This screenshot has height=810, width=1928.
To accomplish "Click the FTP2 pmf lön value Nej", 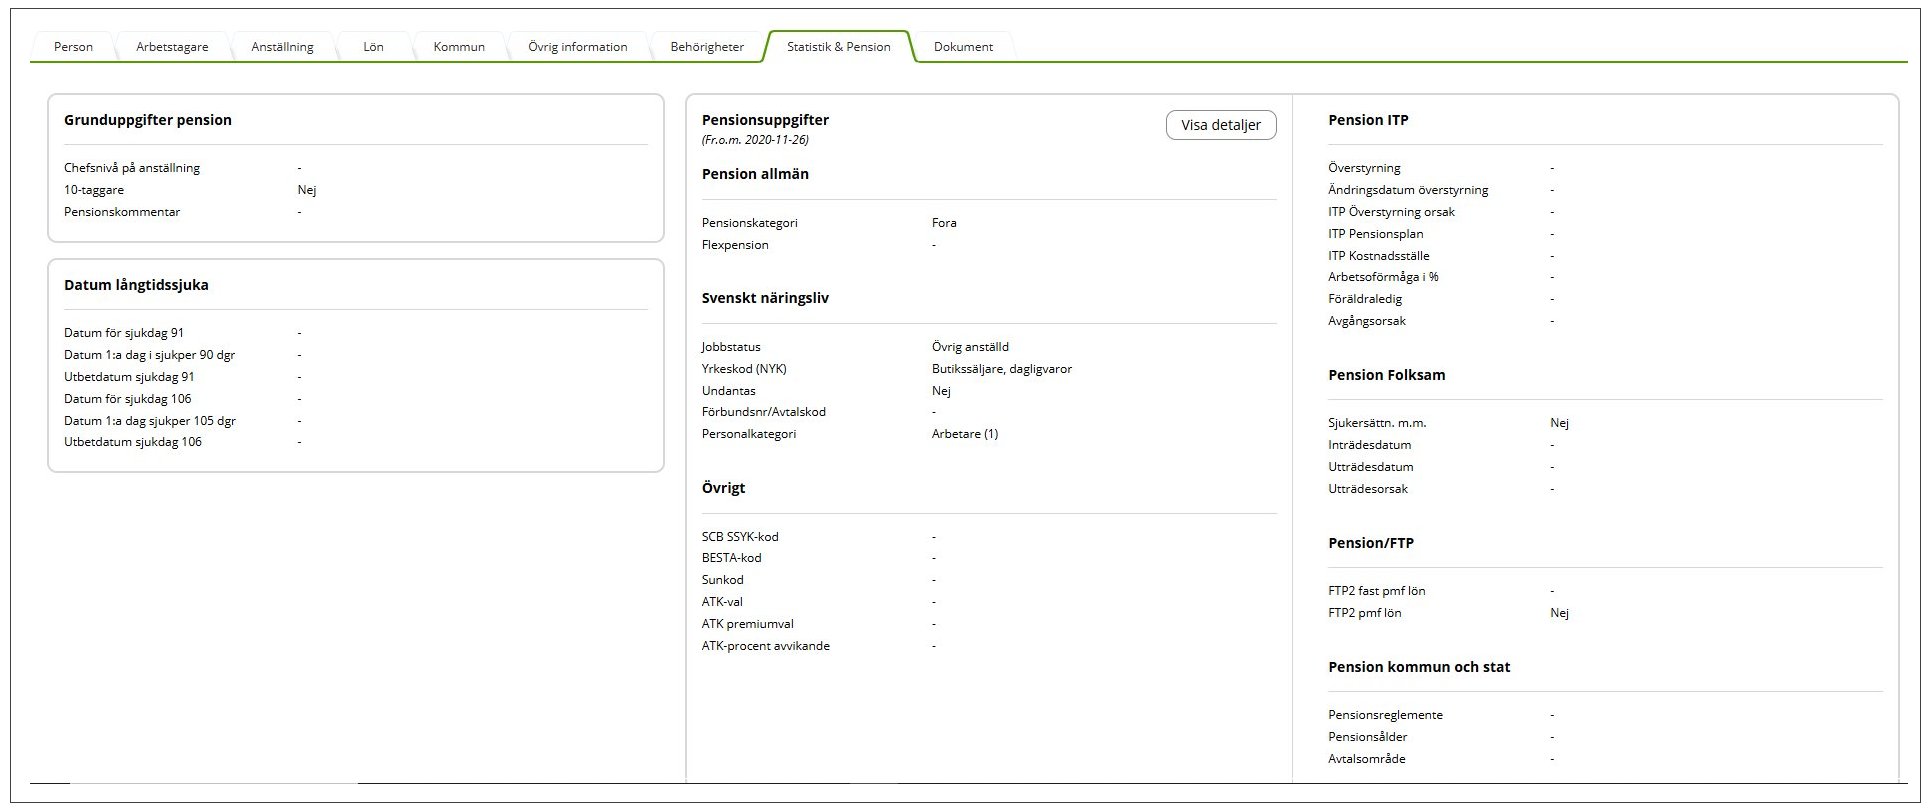I will click(1559, 613).
